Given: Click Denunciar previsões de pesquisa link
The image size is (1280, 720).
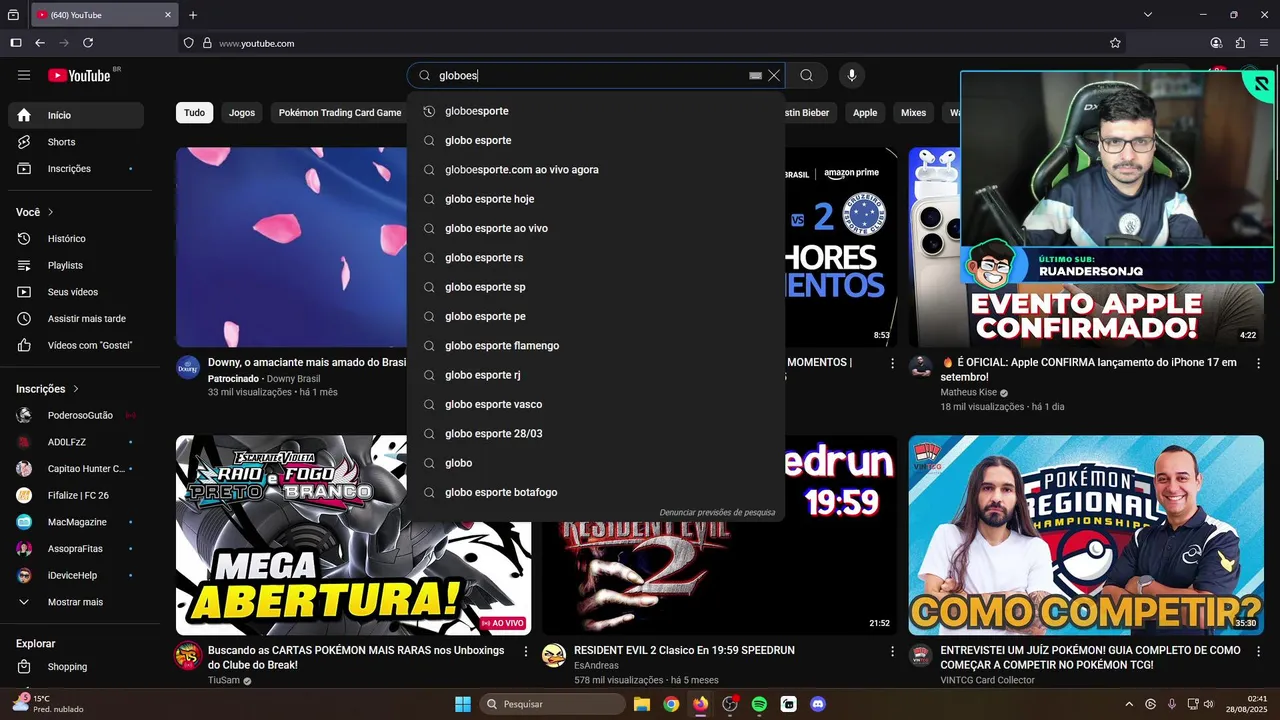Looking at the screenshot, I should pyautogui.click(x=717, y=513).
